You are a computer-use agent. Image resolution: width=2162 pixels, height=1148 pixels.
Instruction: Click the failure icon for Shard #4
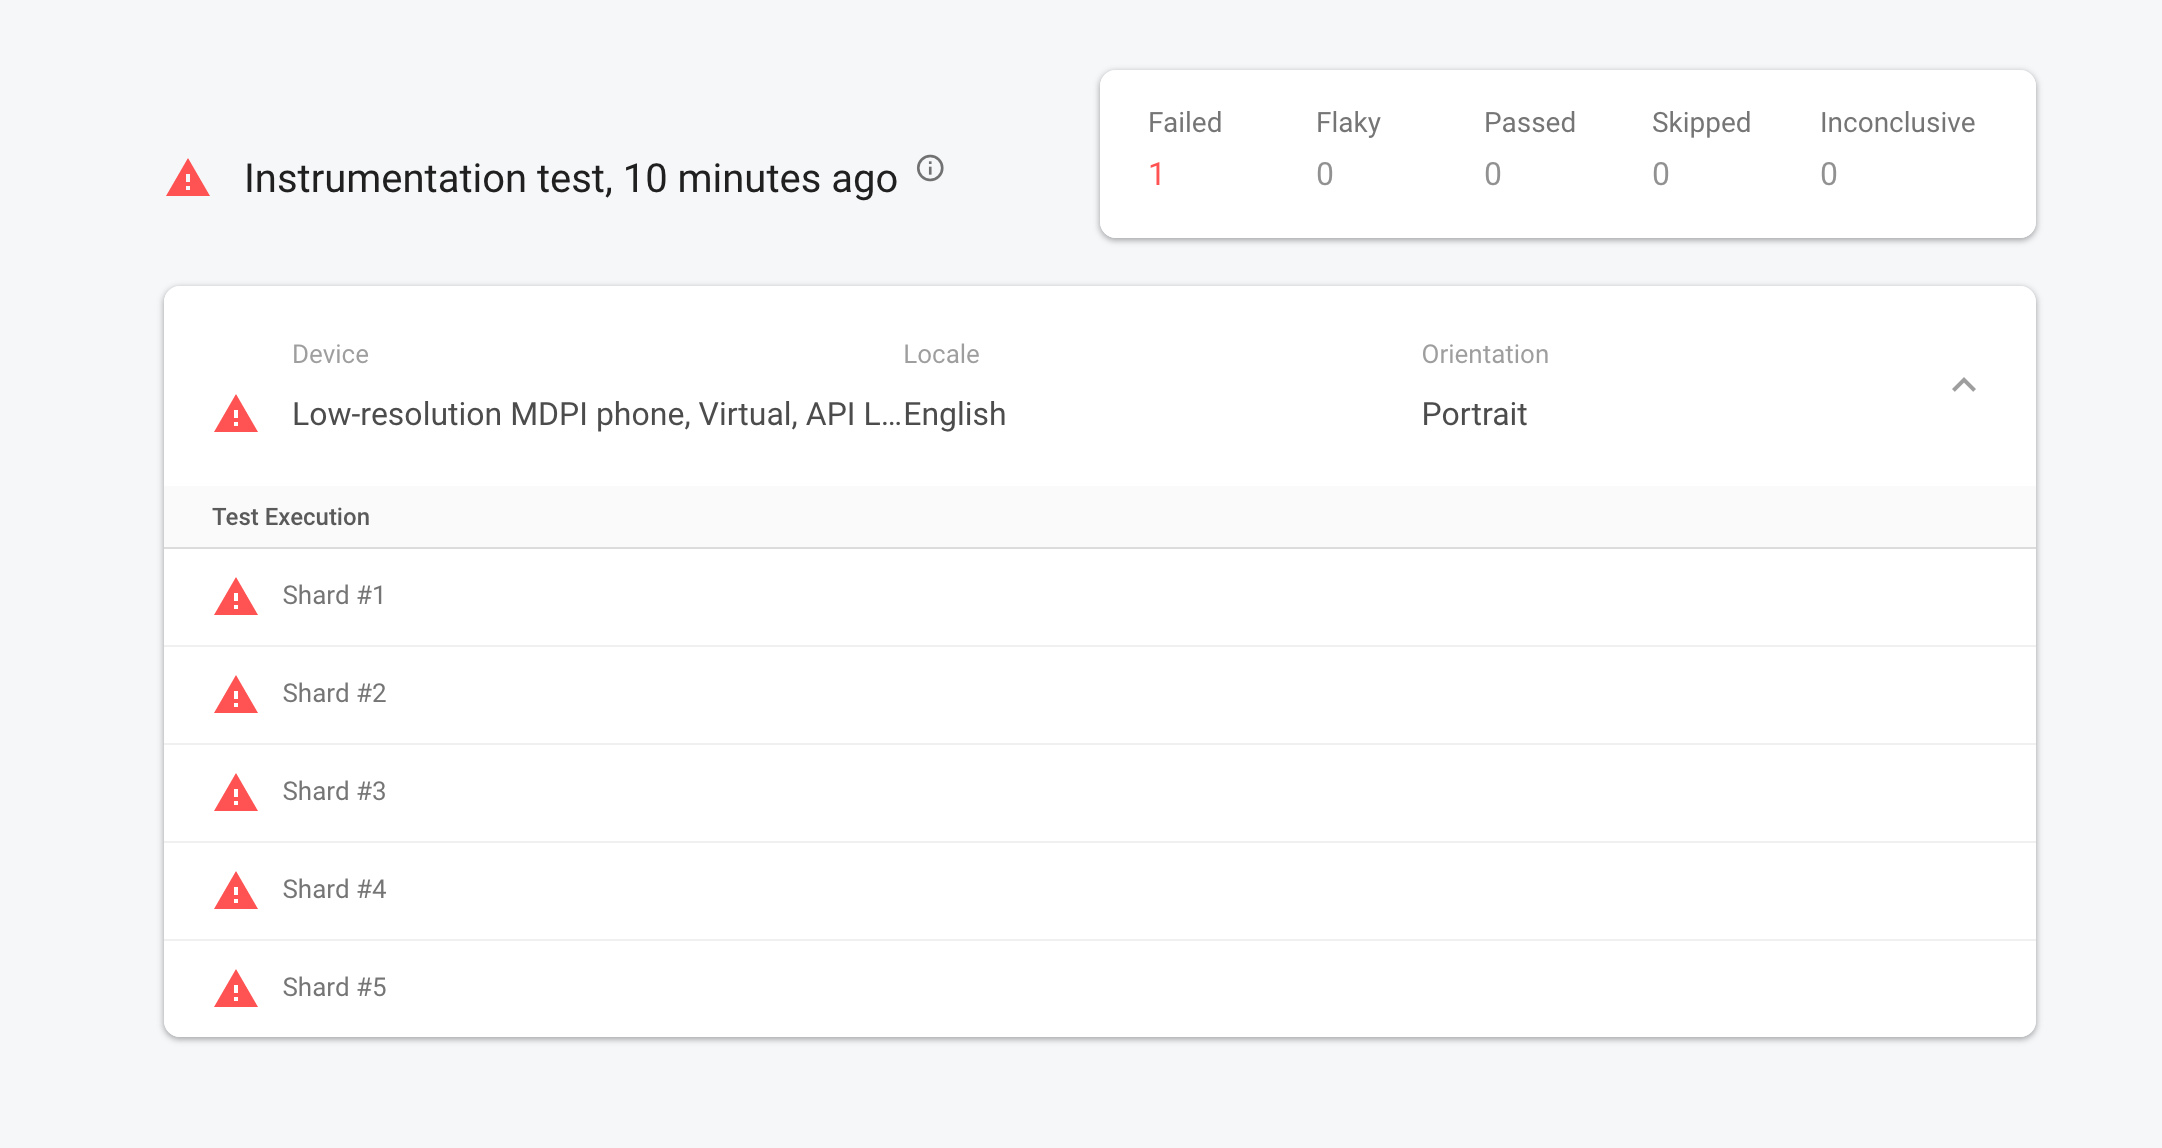click(236, 890)
